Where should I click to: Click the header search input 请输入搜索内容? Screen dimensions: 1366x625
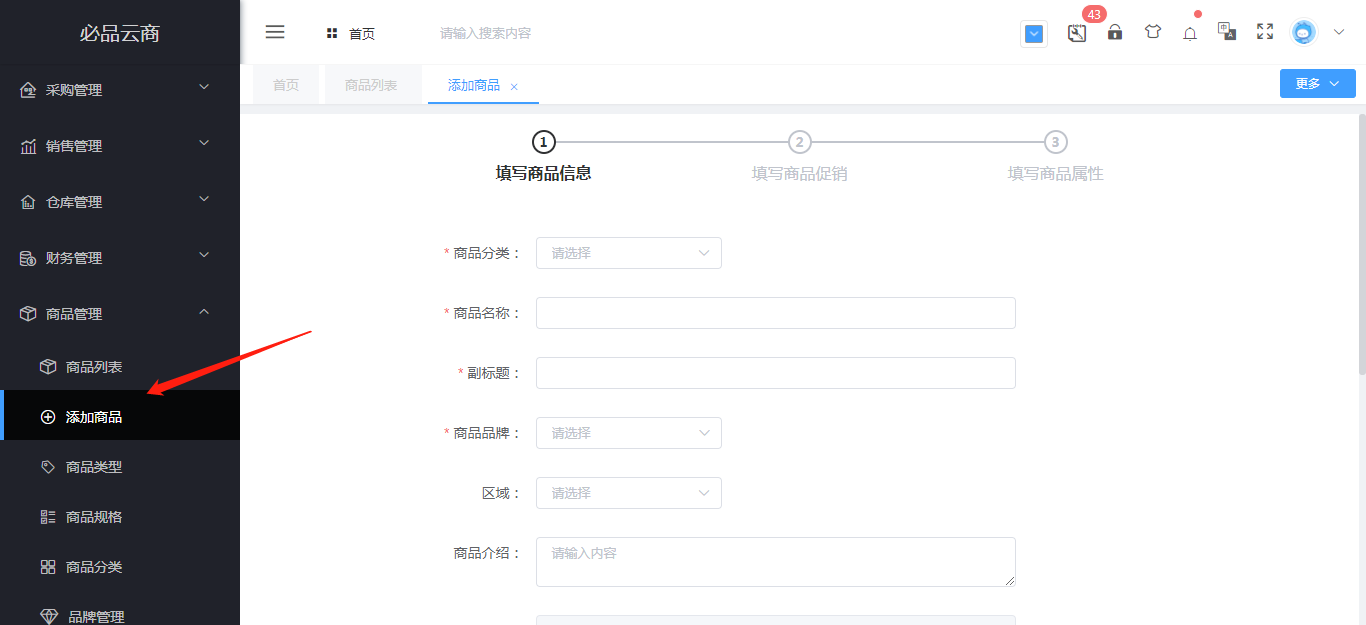tap(485, 33)
